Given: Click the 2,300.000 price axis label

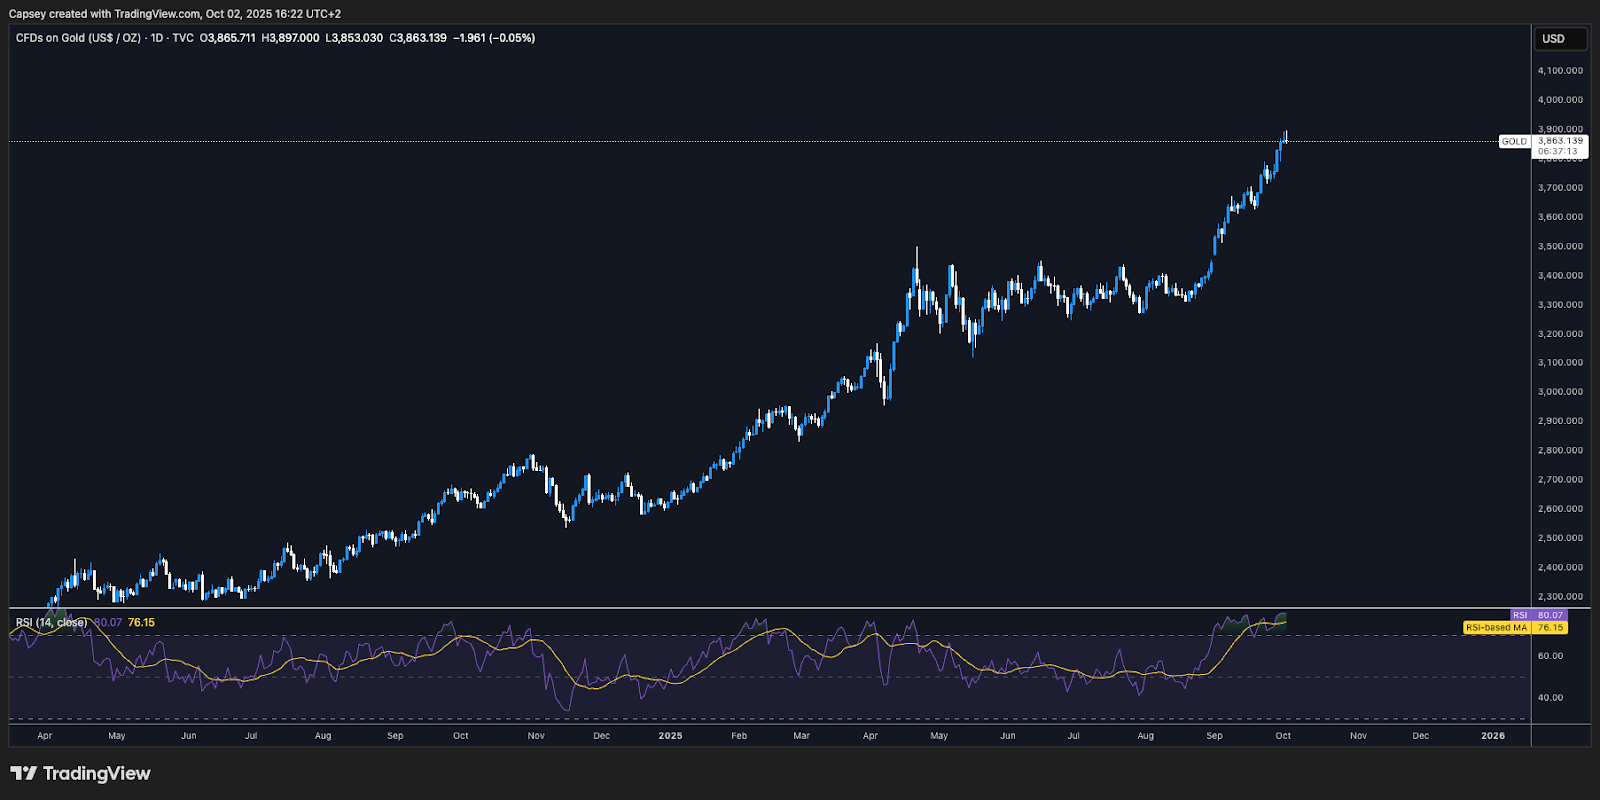Looking at the screenshot, I should pos(1560,596).
